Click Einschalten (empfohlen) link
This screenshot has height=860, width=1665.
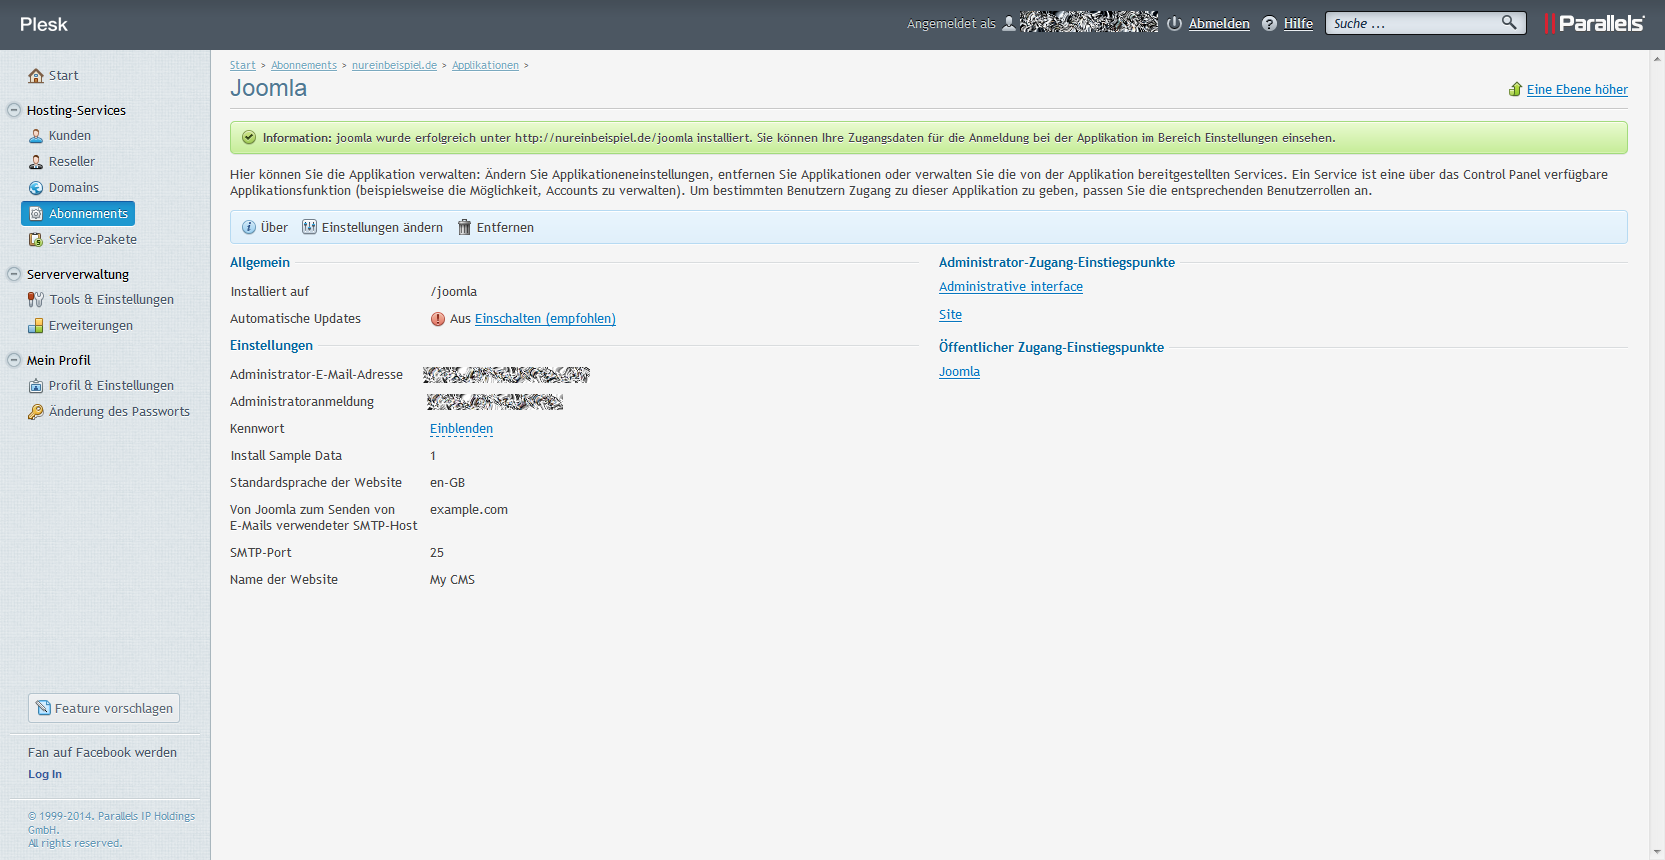545,319
